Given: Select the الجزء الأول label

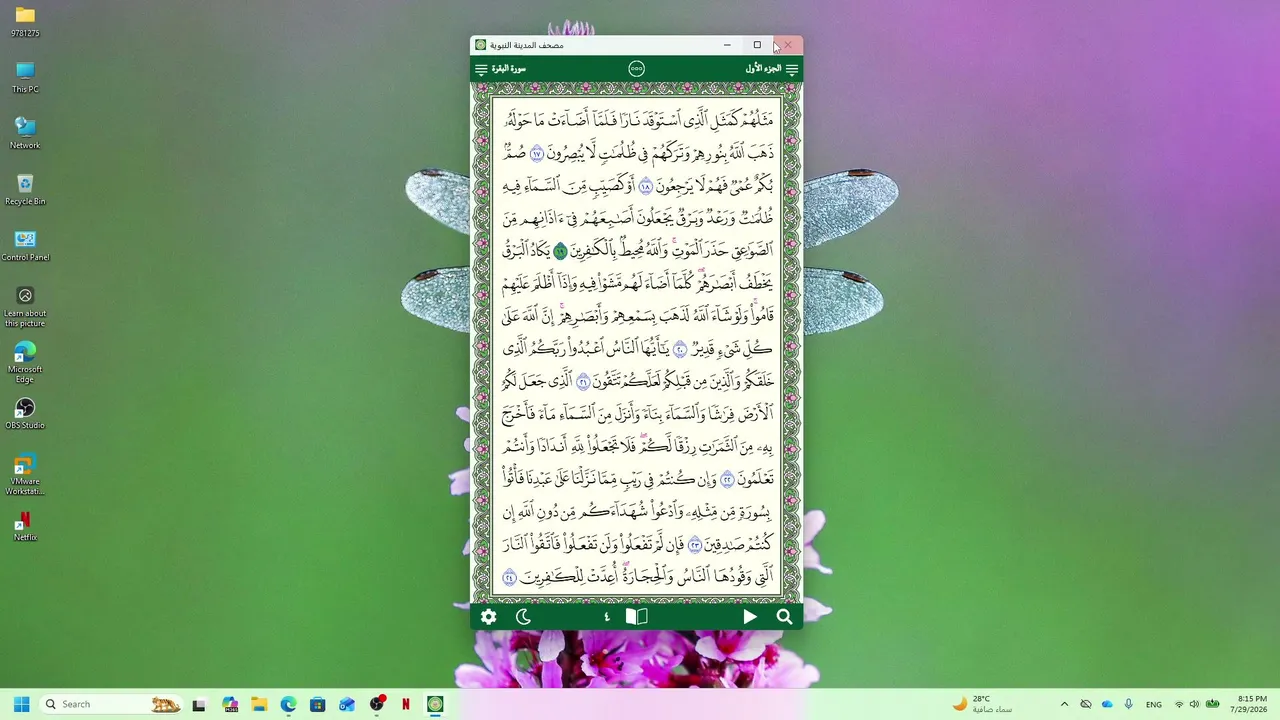Looking at the screenshot, I should [x=763, y=69].
